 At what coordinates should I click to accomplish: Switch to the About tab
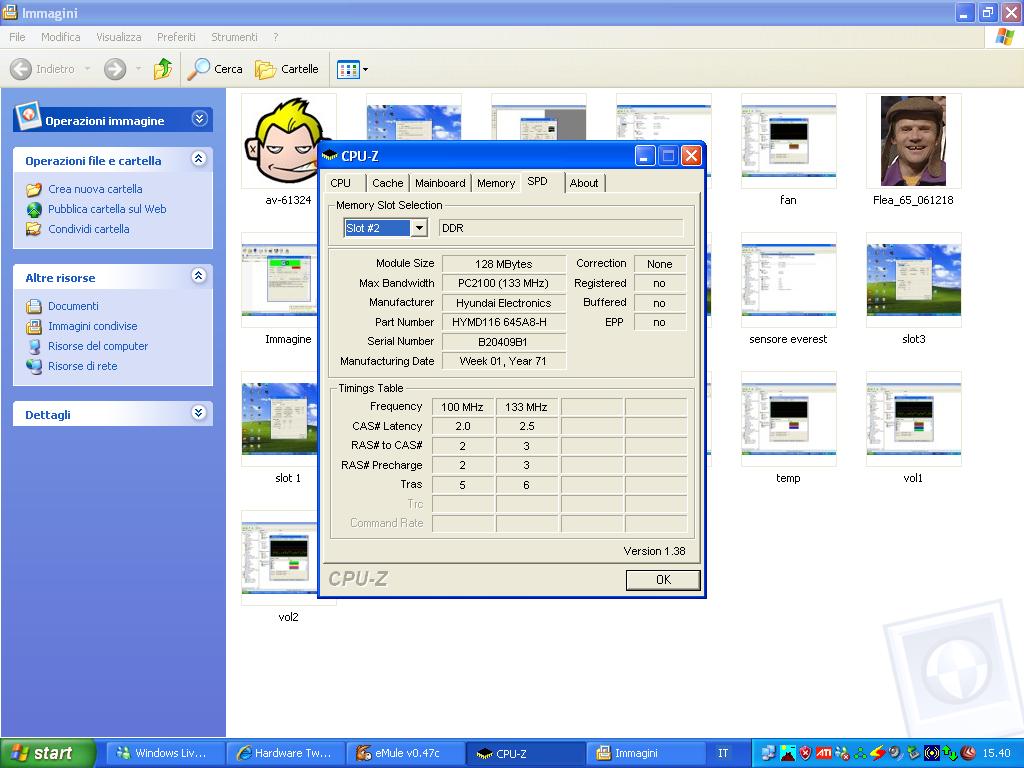[584, 184]
